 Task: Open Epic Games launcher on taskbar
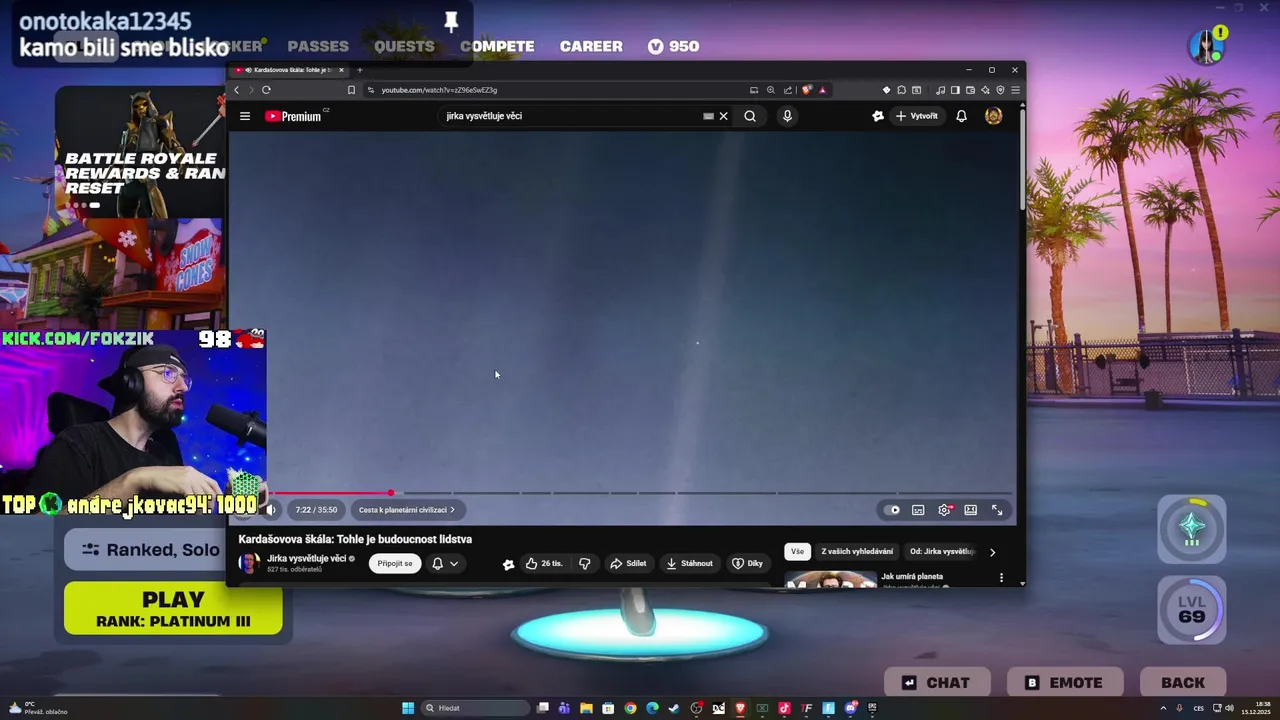[x=872, y=708]
